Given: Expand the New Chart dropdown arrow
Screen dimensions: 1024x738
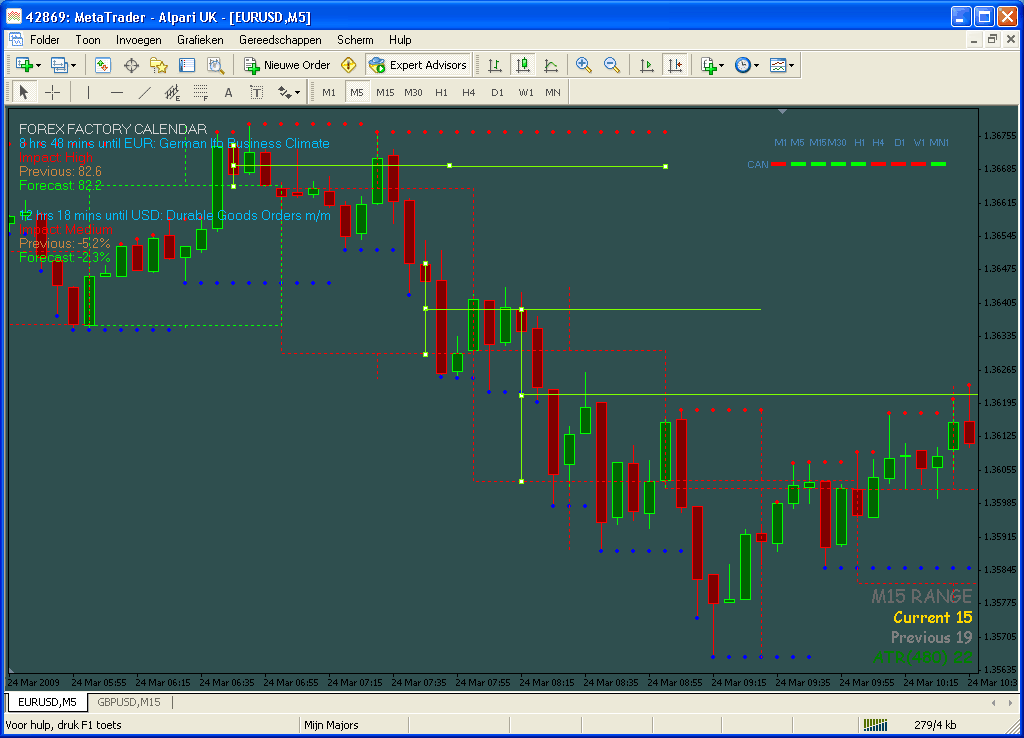Looking at the screenshot, I should (x=39, y=65).
